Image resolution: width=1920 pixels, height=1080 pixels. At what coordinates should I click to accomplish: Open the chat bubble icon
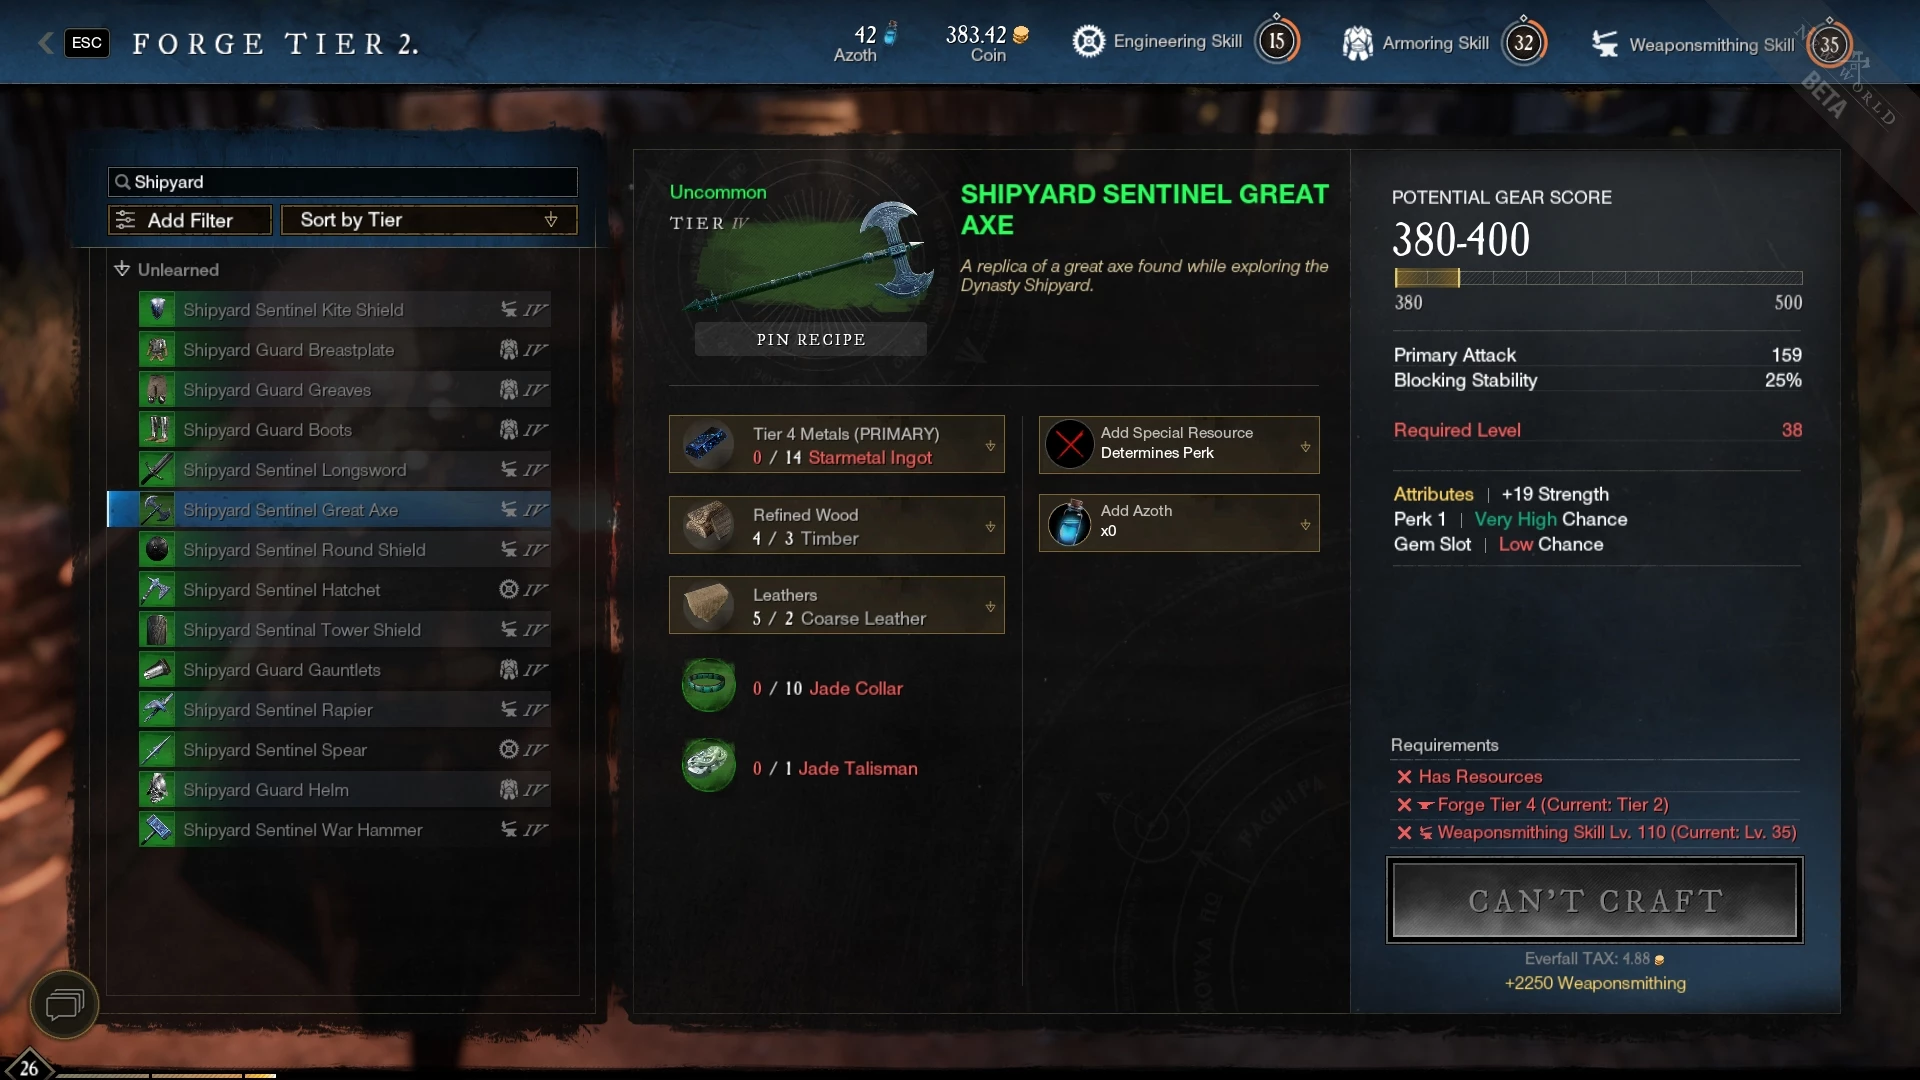(x=64, y=1004)
